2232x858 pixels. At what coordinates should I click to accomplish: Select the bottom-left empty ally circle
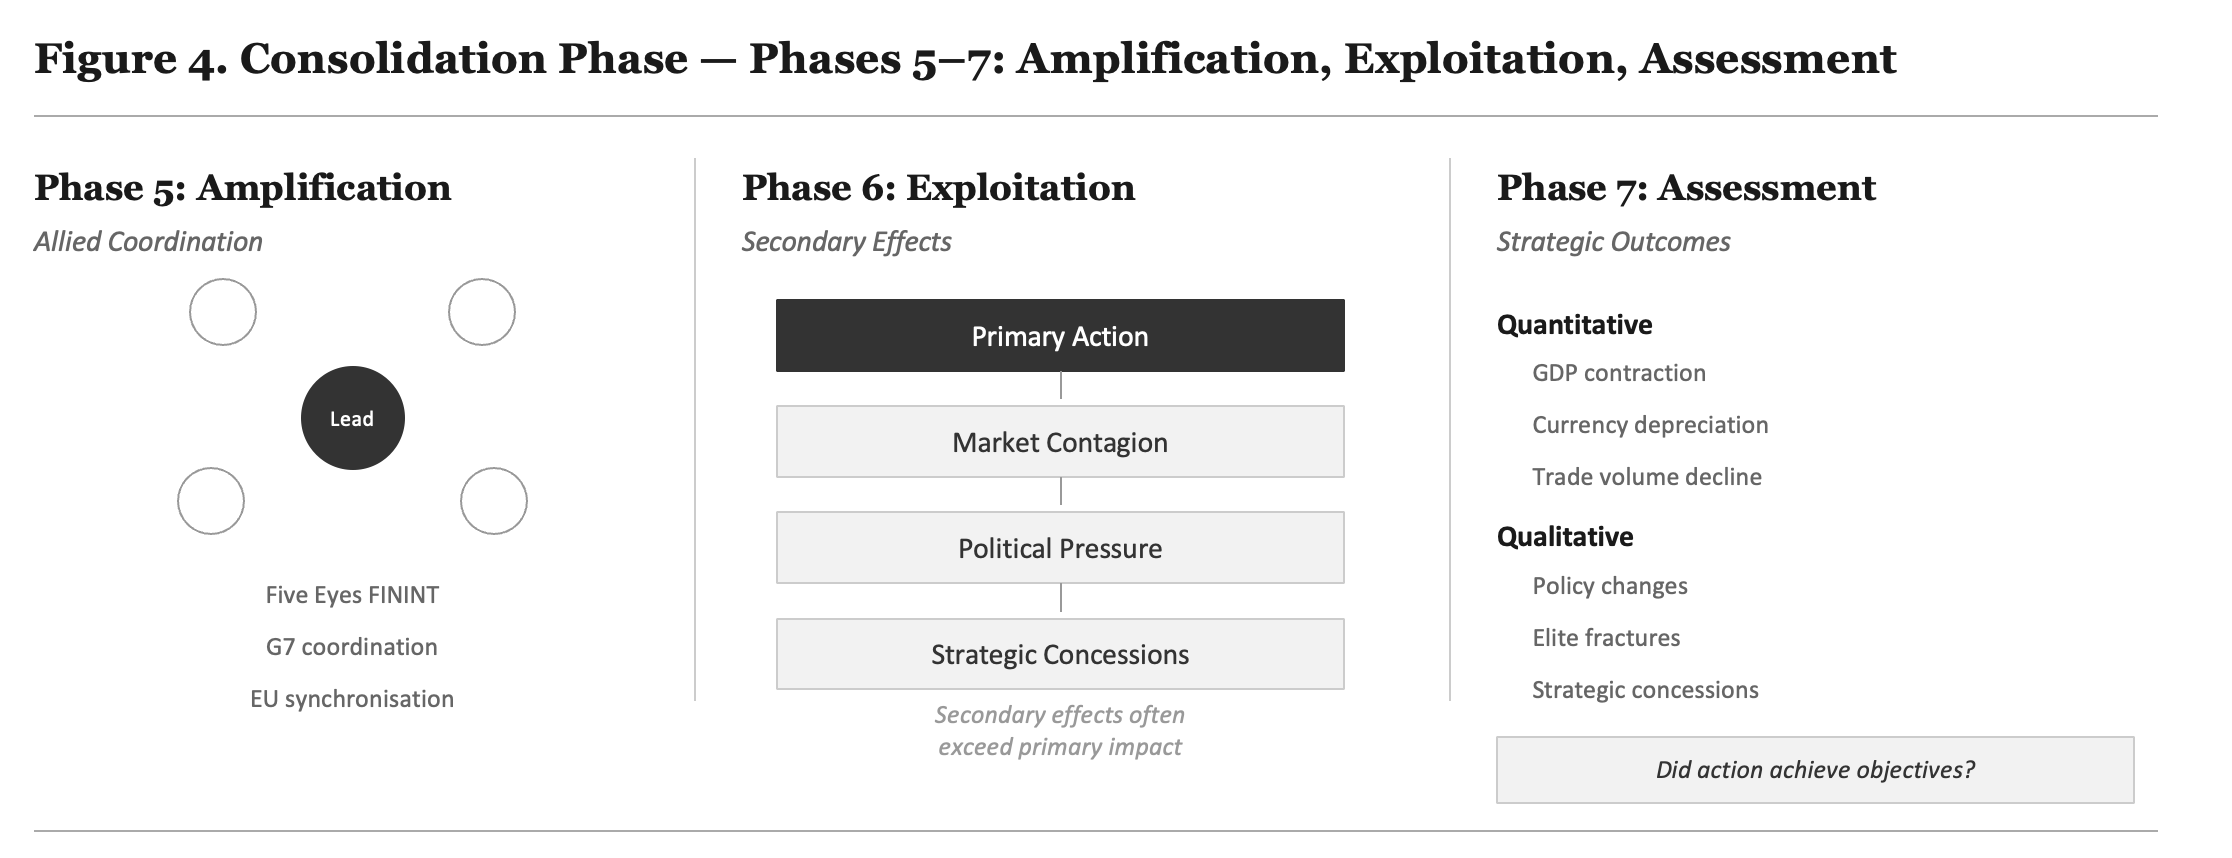(211, 501)
